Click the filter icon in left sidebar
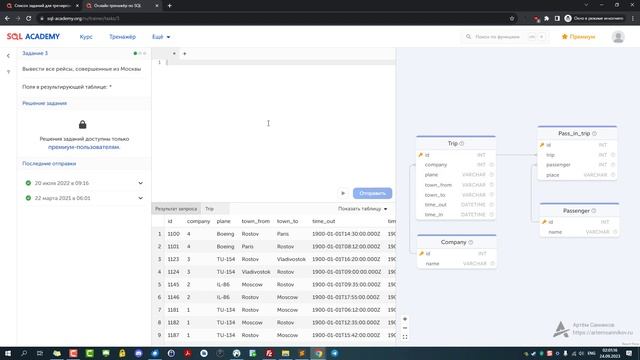 click(x=8, y=72)
